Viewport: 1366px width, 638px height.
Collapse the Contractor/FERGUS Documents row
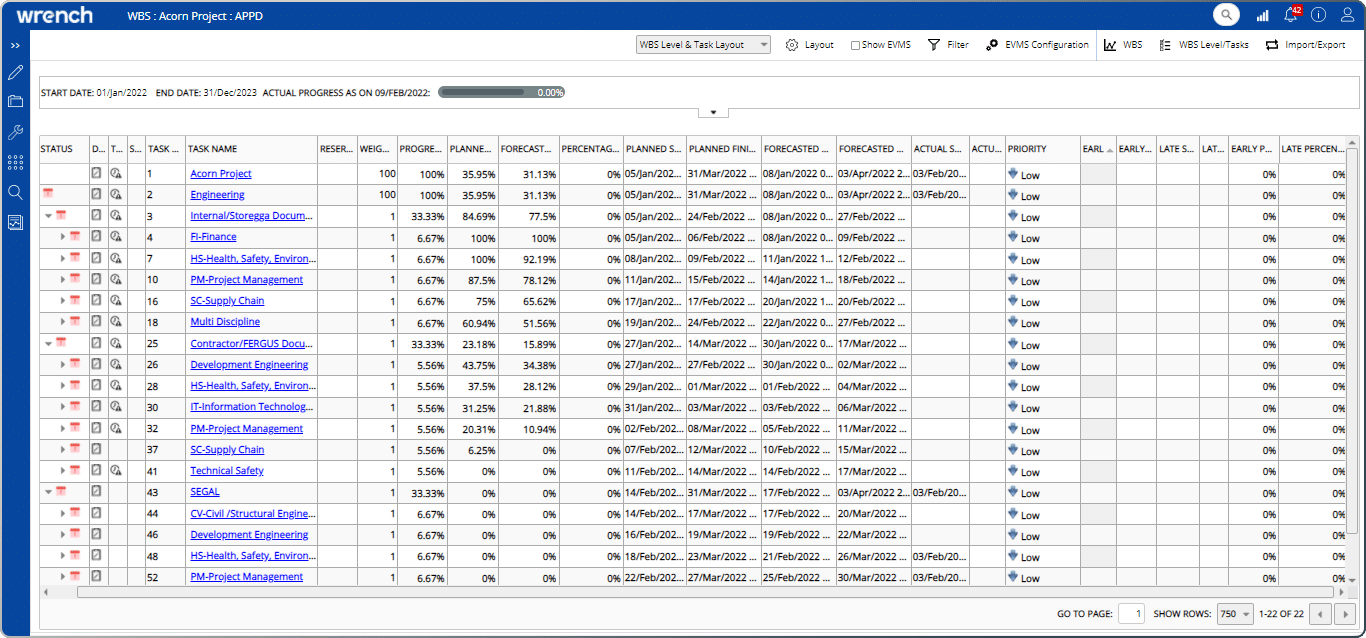pyautogui.click(x=48, y=343)
